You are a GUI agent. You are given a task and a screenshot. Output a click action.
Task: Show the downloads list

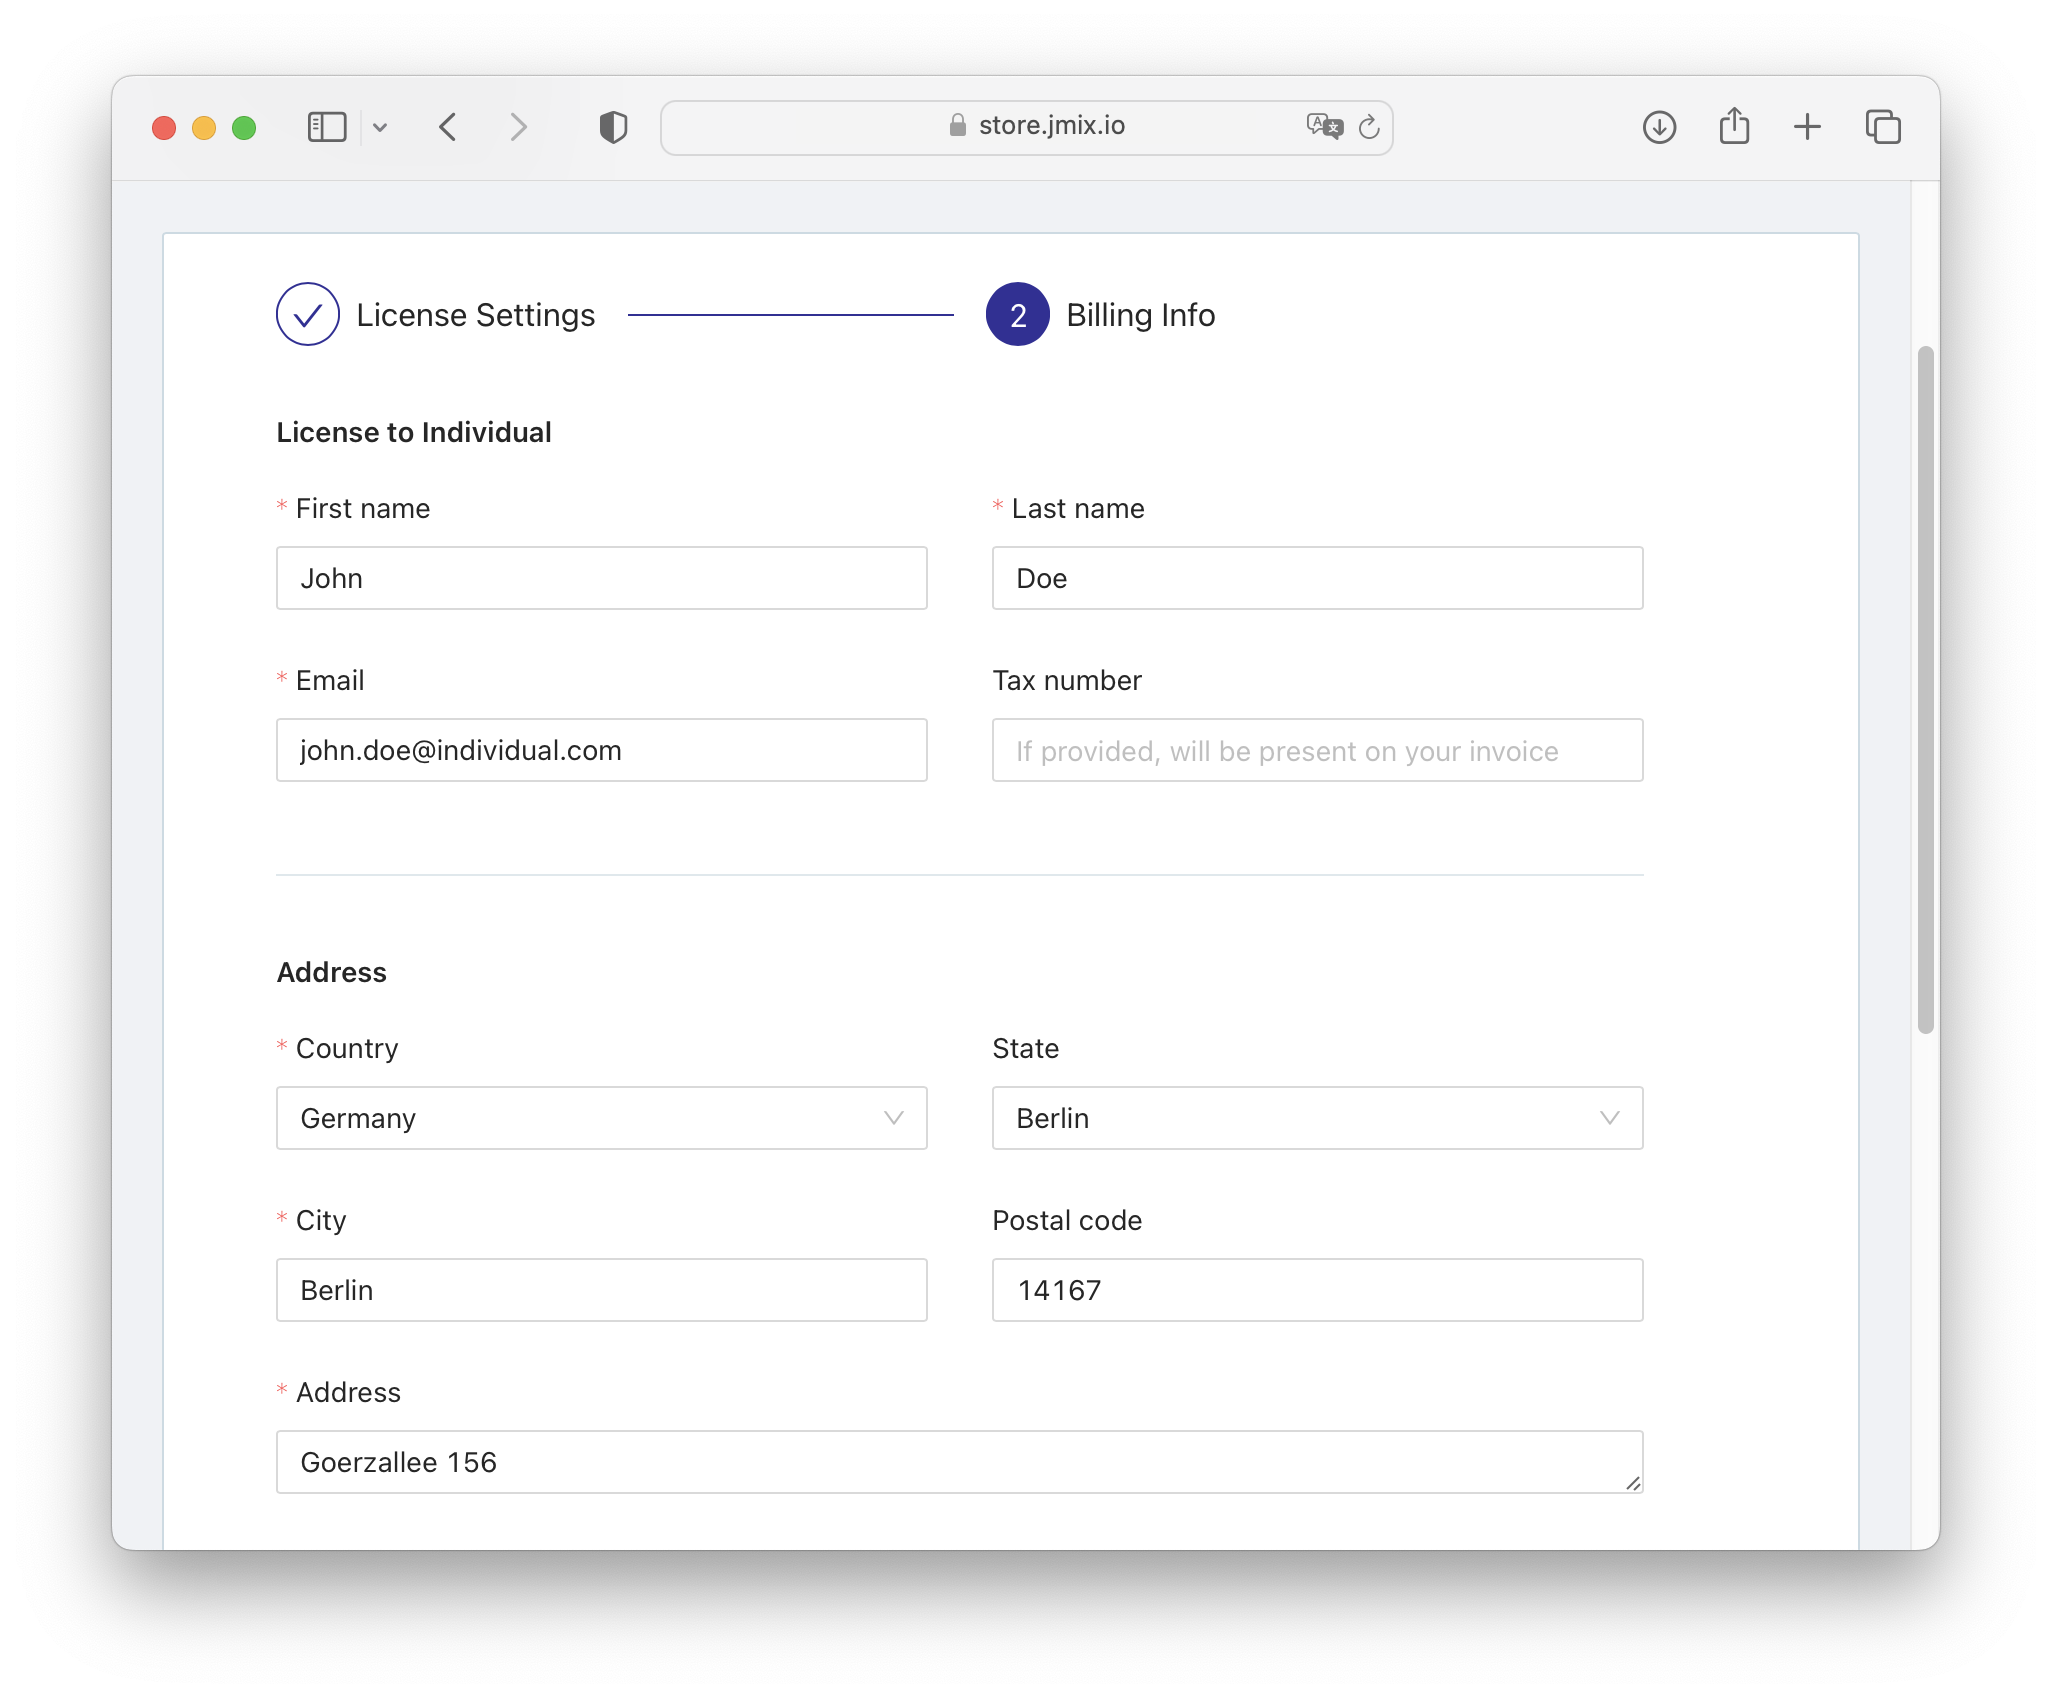1658,127
